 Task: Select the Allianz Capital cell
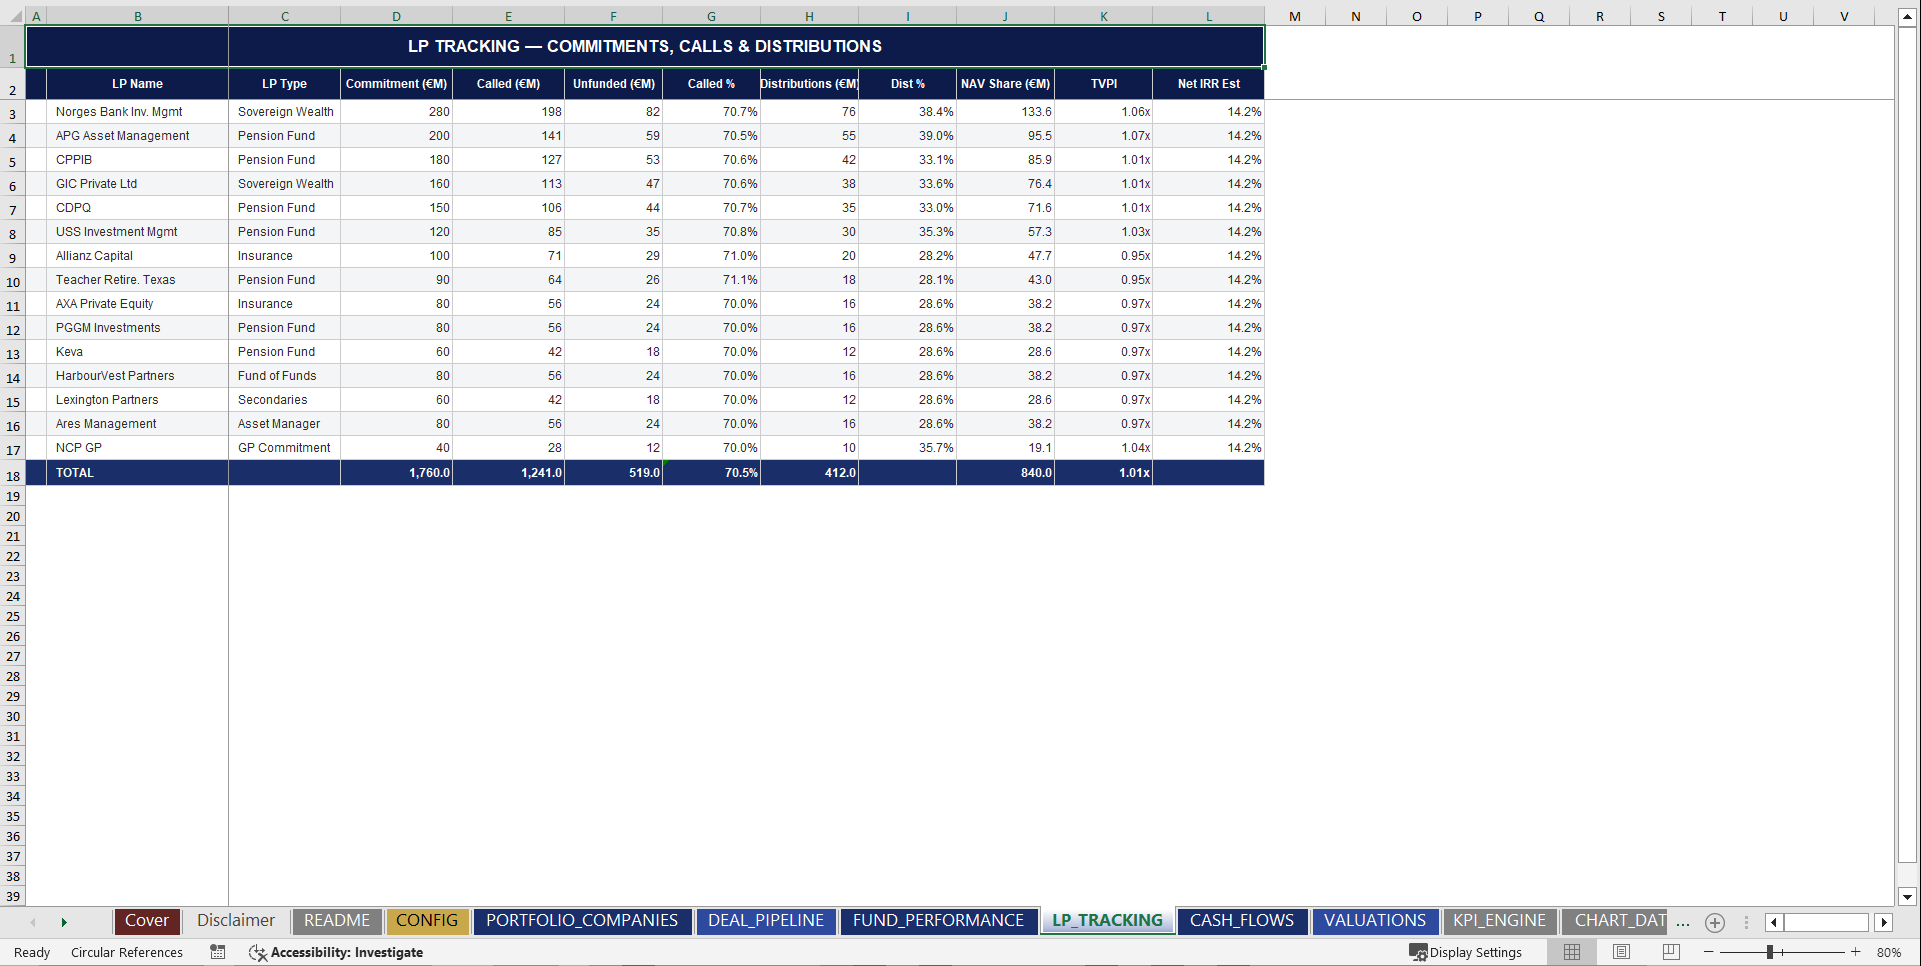click(137, 256)
